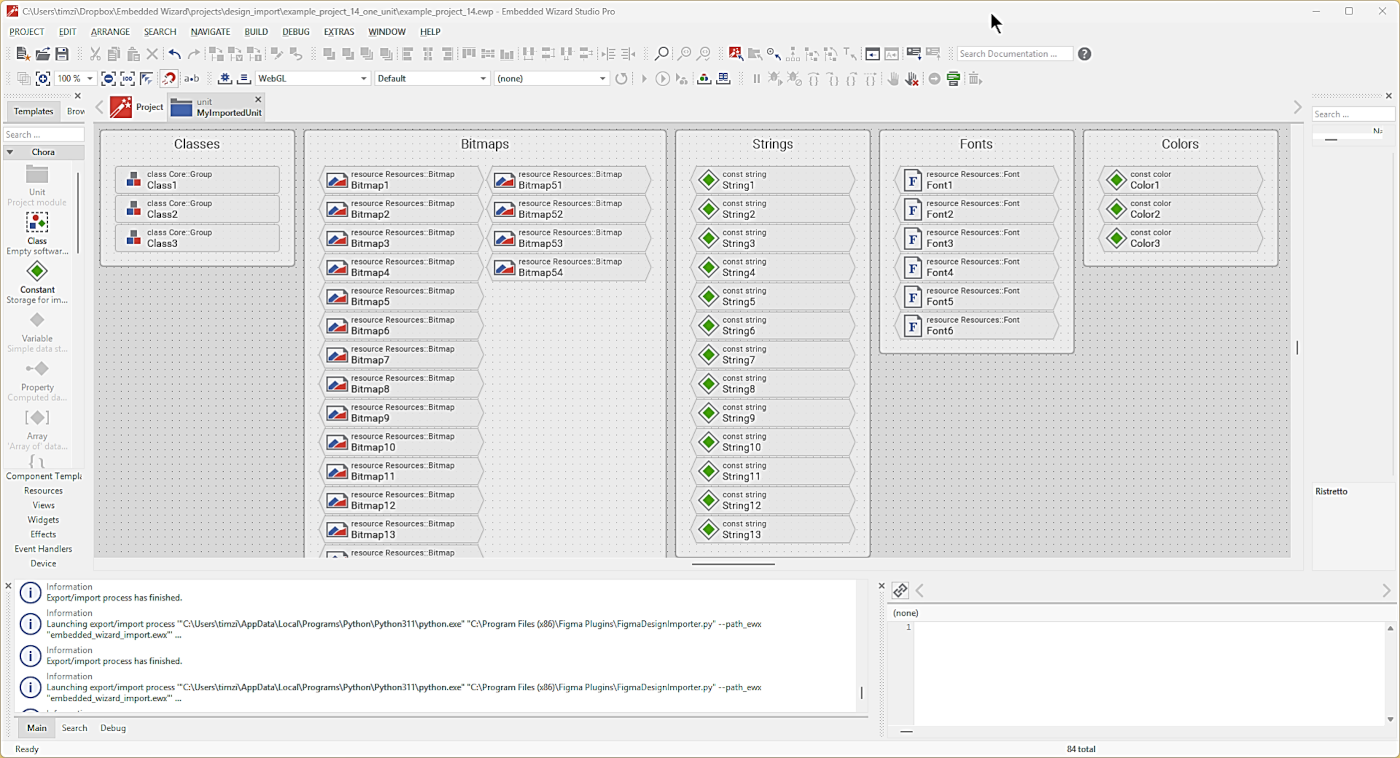The width and height of the screenshot is (1400, 758).
Task: Open an existing project with folder icon
Action: [x=43, y=54]
